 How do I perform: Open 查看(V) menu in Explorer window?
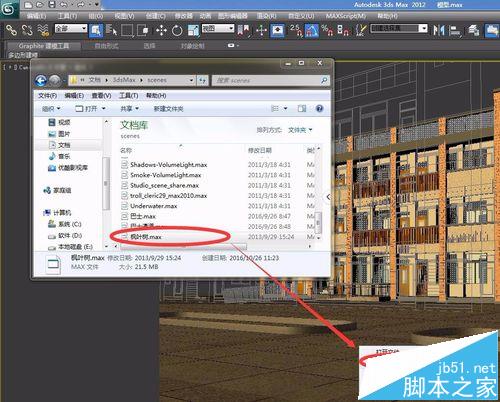[101, 96]
